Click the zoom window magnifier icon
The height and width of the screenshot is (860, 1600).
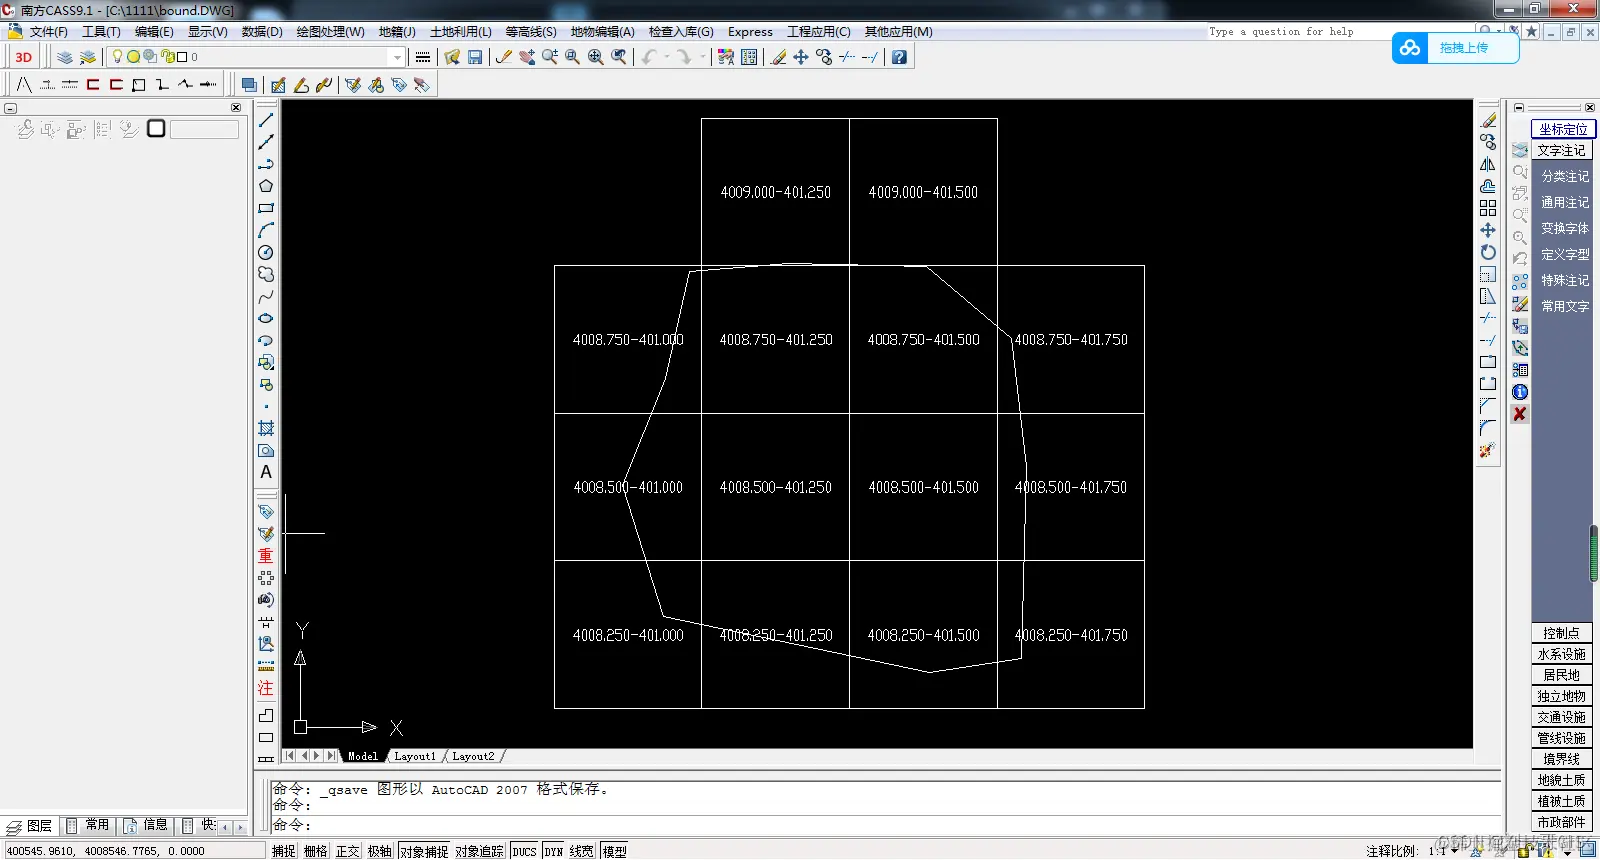pyautogui.click(x=573, y=57)
